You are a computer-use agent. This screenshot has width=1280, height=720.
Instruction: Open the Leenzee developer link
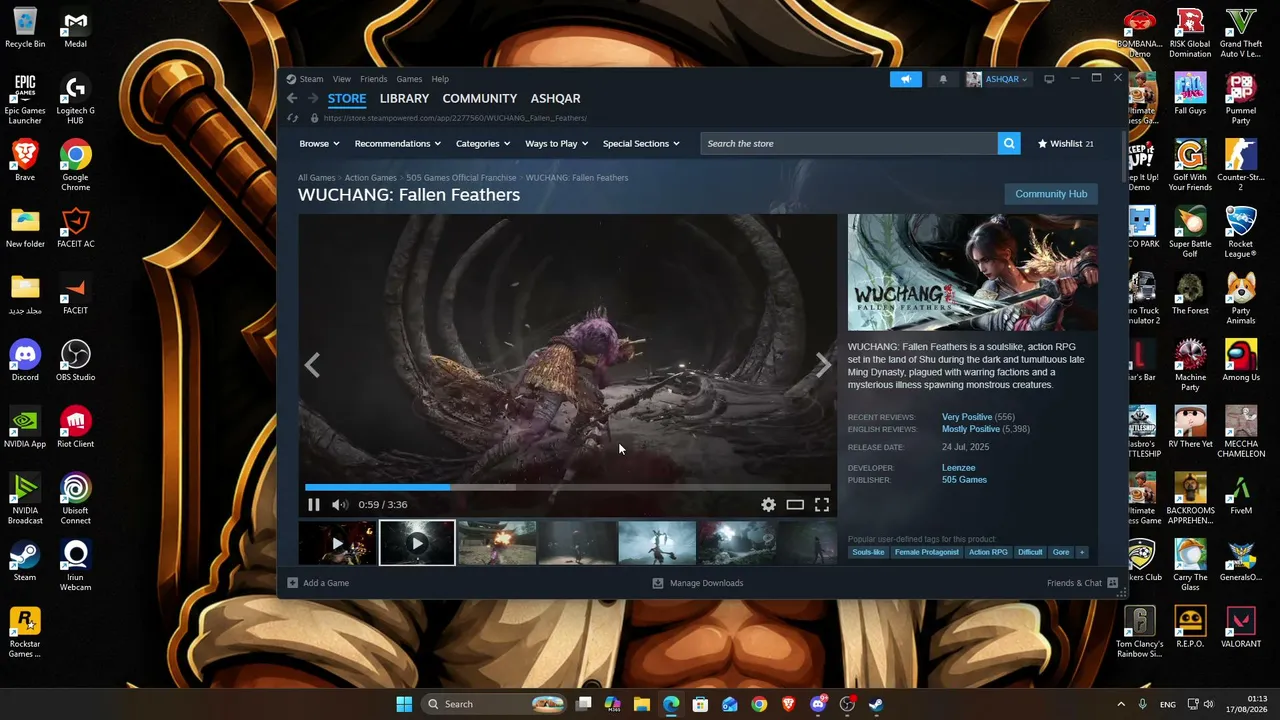(958, 468)
